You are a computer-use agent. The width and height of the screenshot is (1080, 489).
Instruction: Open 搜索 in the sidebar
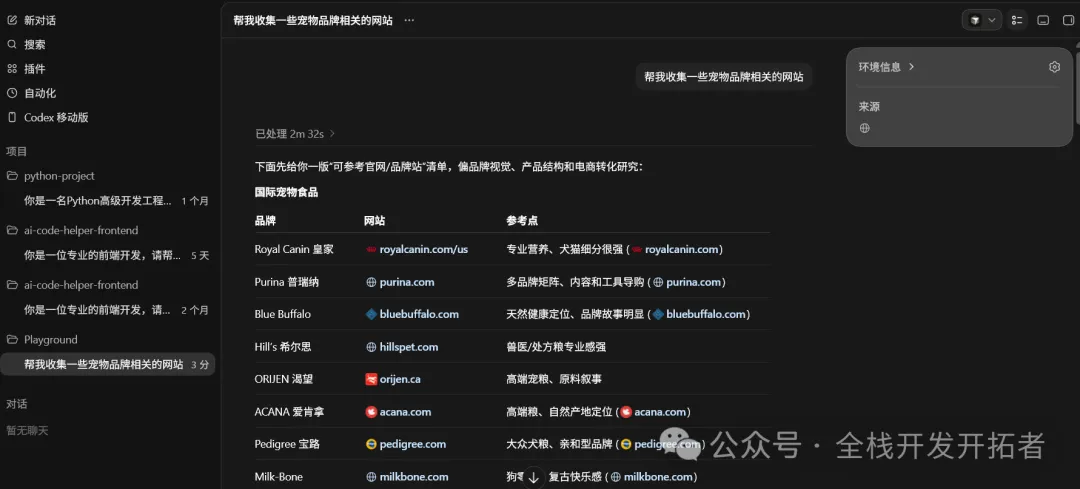point(34,45)
